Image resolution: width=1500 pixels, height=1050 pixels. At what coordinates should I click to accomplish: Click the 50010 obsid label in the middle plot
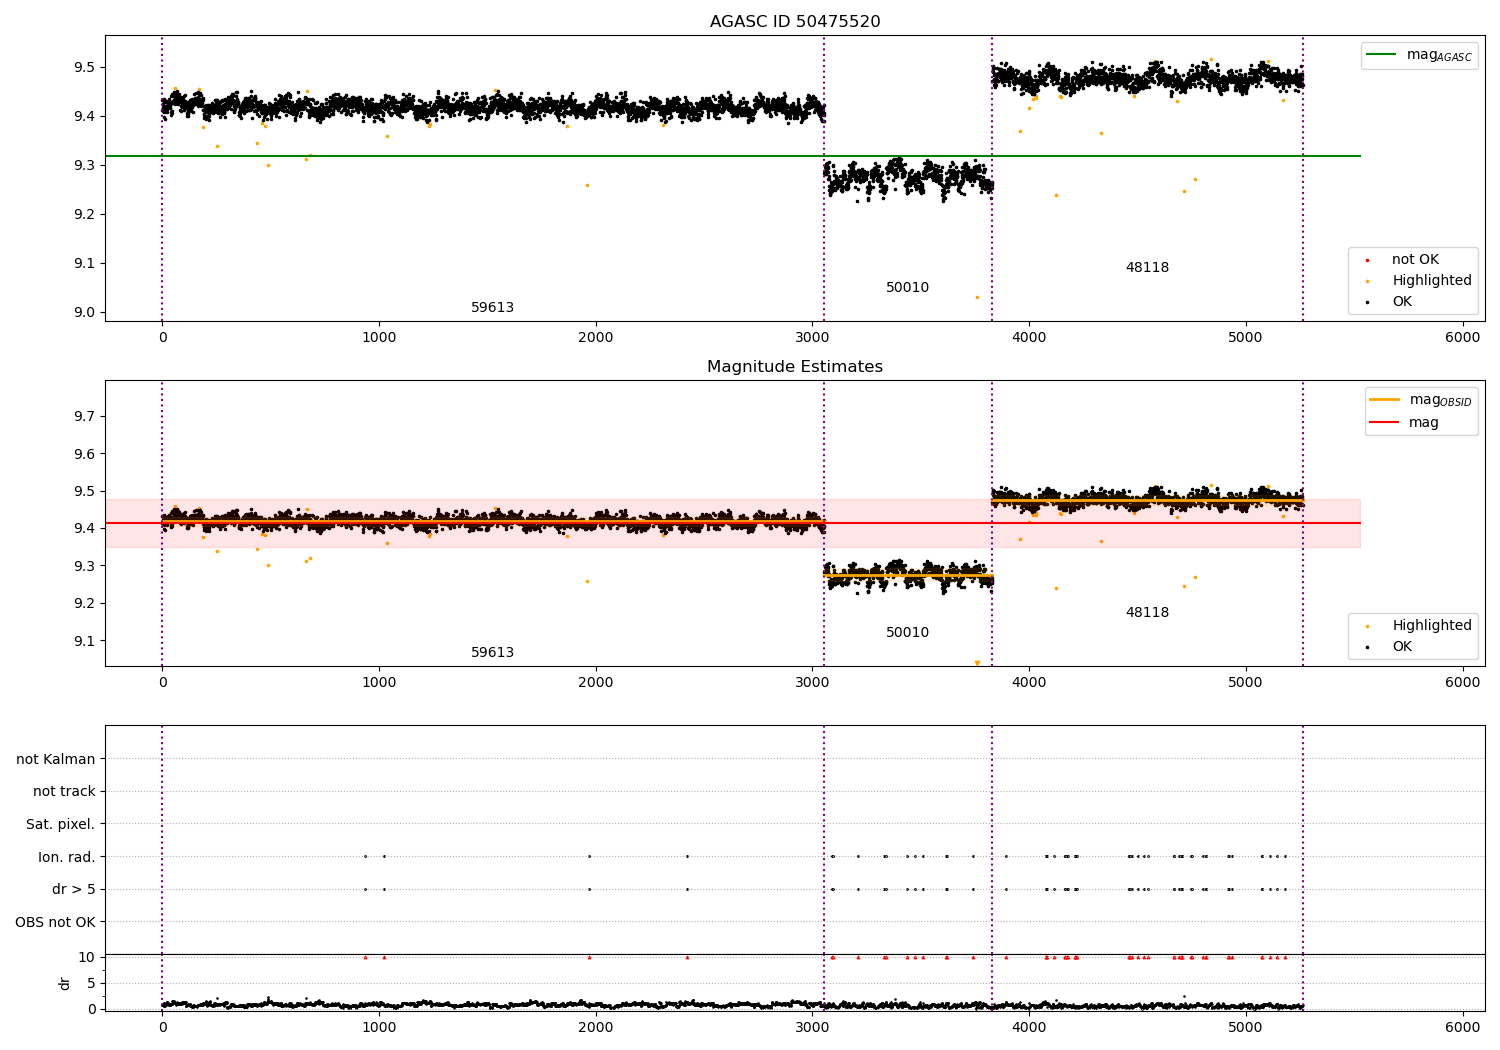coord(907,633)
